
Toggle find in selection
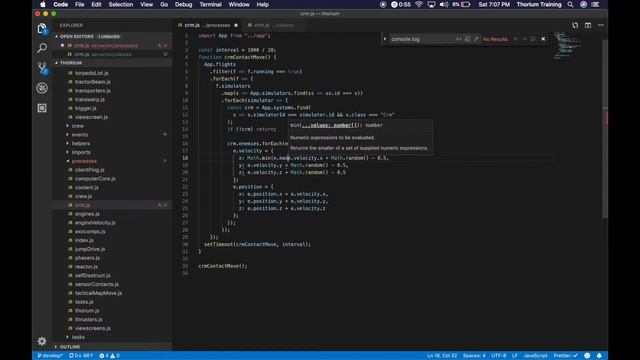pos(533,39)
